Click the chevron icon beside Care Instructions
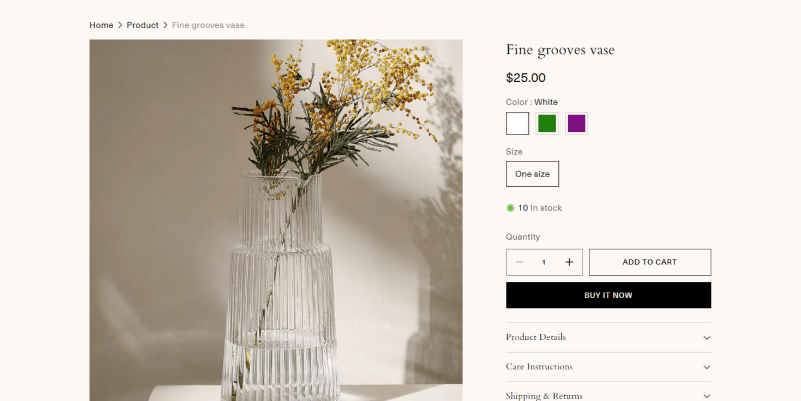 pos(706,367)
